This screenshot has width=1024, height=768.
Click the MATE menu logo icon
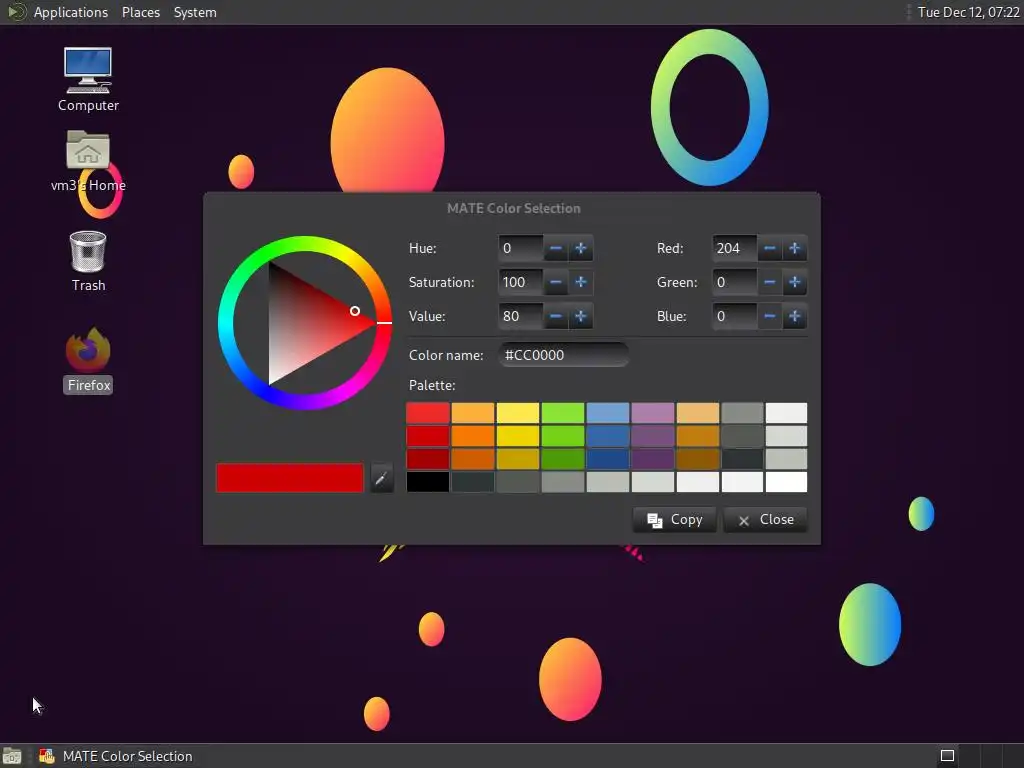point(16,12)
